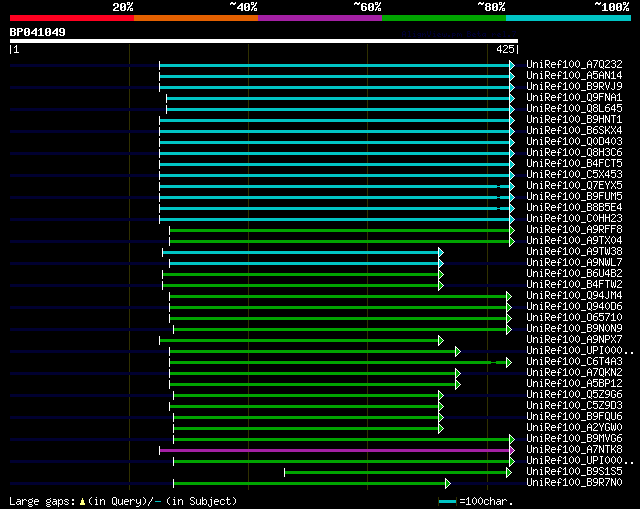Select the UniRef100_Q8L645 hit name
Image resolution: width=640 pixels, height=509 pixels.
point(574,109)
